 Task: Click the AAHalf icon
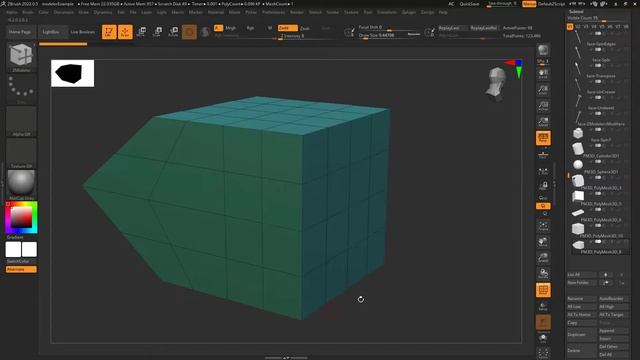coord(543,122)
